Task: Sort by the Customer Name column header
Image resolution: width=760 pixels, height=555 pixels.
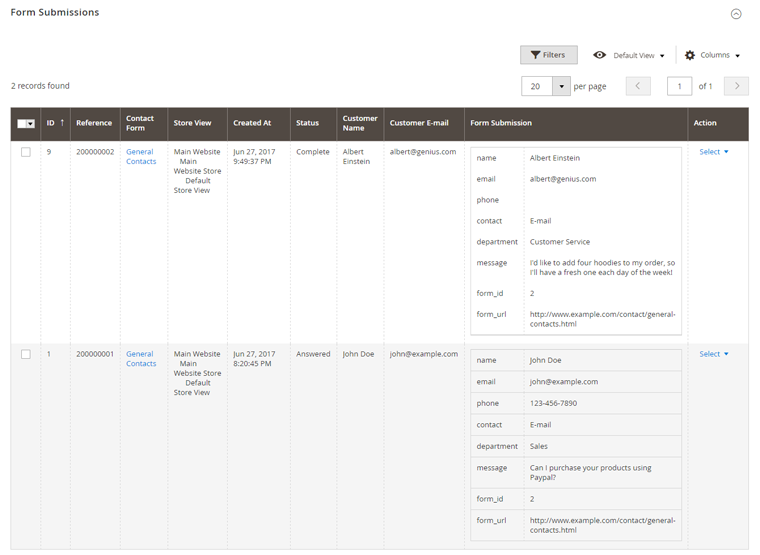Action: tap(360, 123)
